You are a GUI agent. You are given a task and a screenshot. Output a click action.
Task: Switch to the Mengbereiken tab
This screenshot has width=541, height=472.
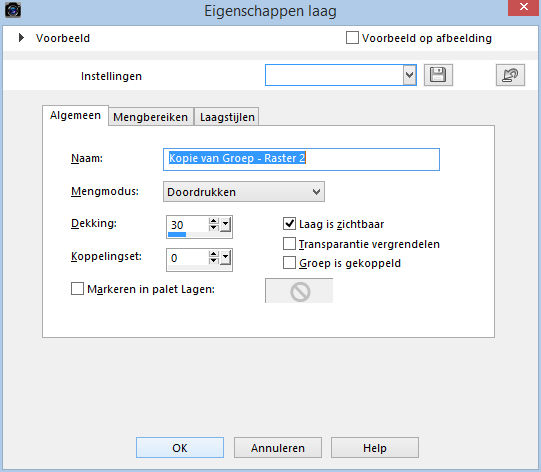150,117
